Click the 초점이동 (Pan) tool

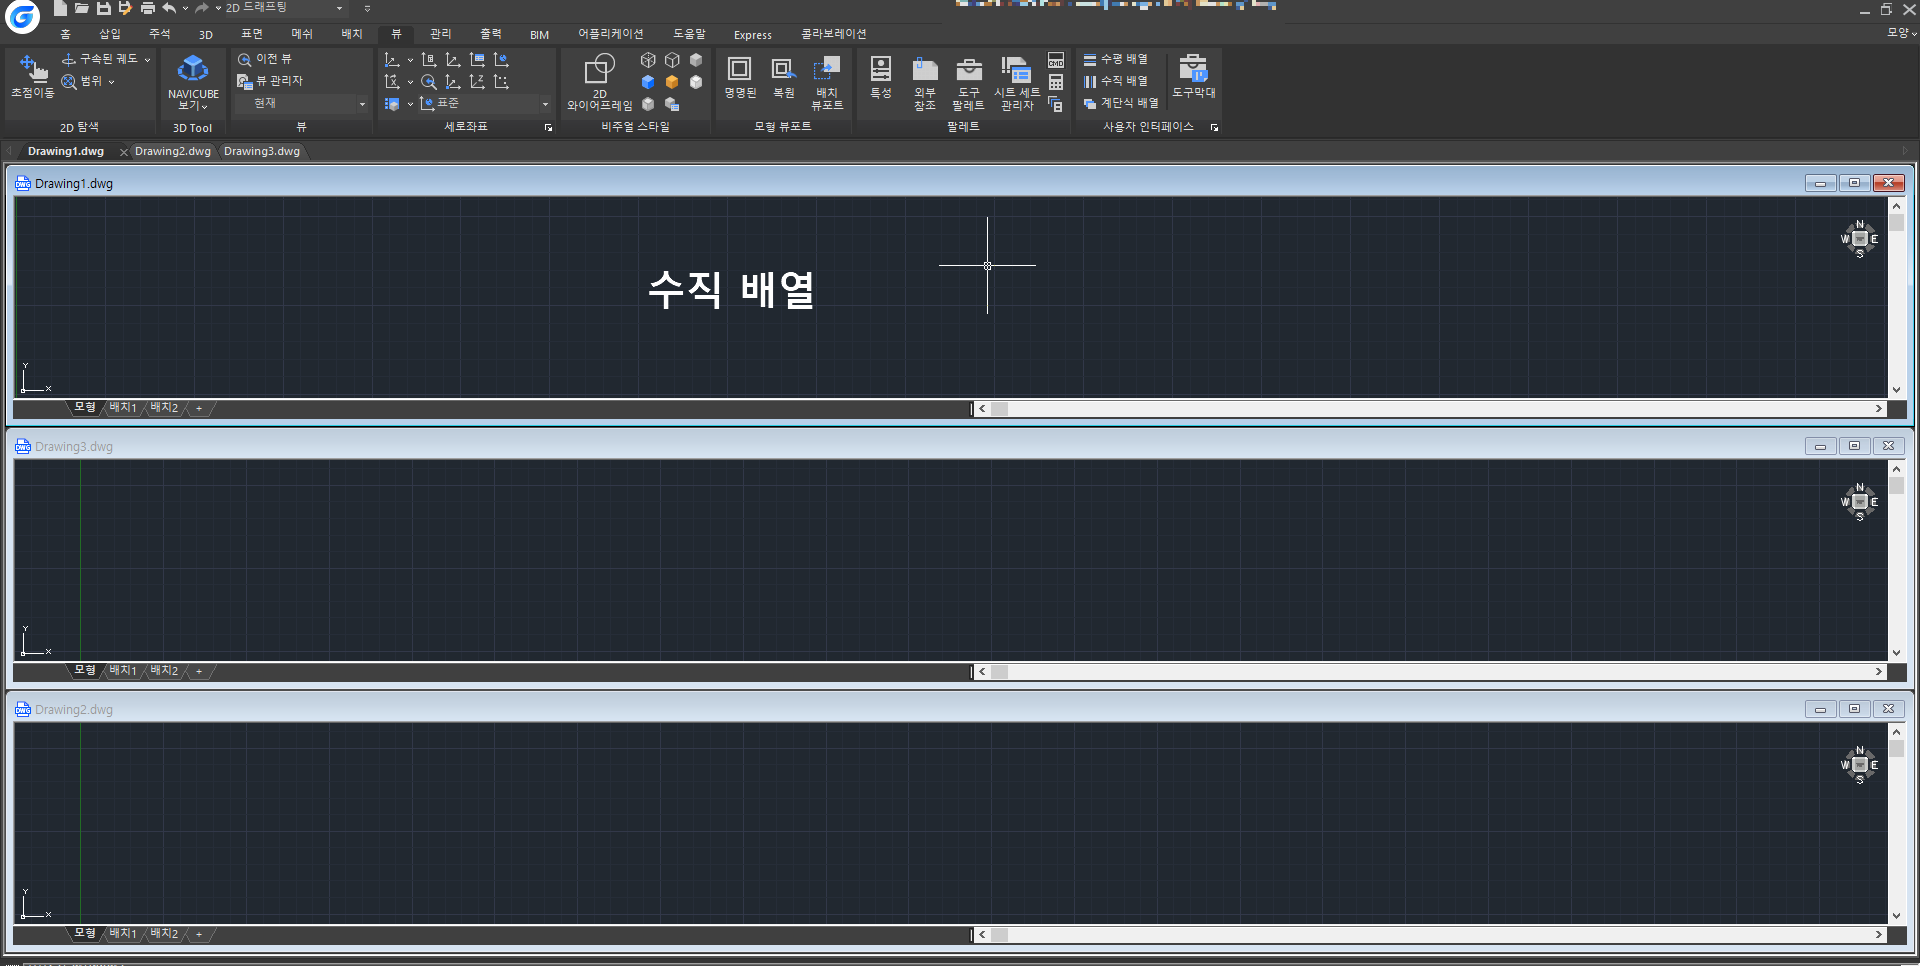pyautogui.click(x=33, y=77)
